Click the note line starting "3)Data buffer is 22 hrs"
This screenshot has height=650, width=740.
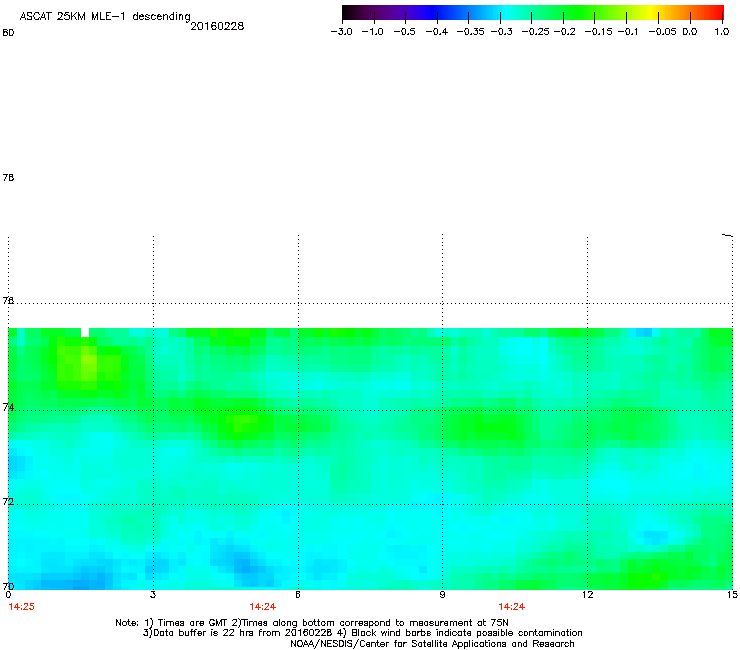coord(362,633)
